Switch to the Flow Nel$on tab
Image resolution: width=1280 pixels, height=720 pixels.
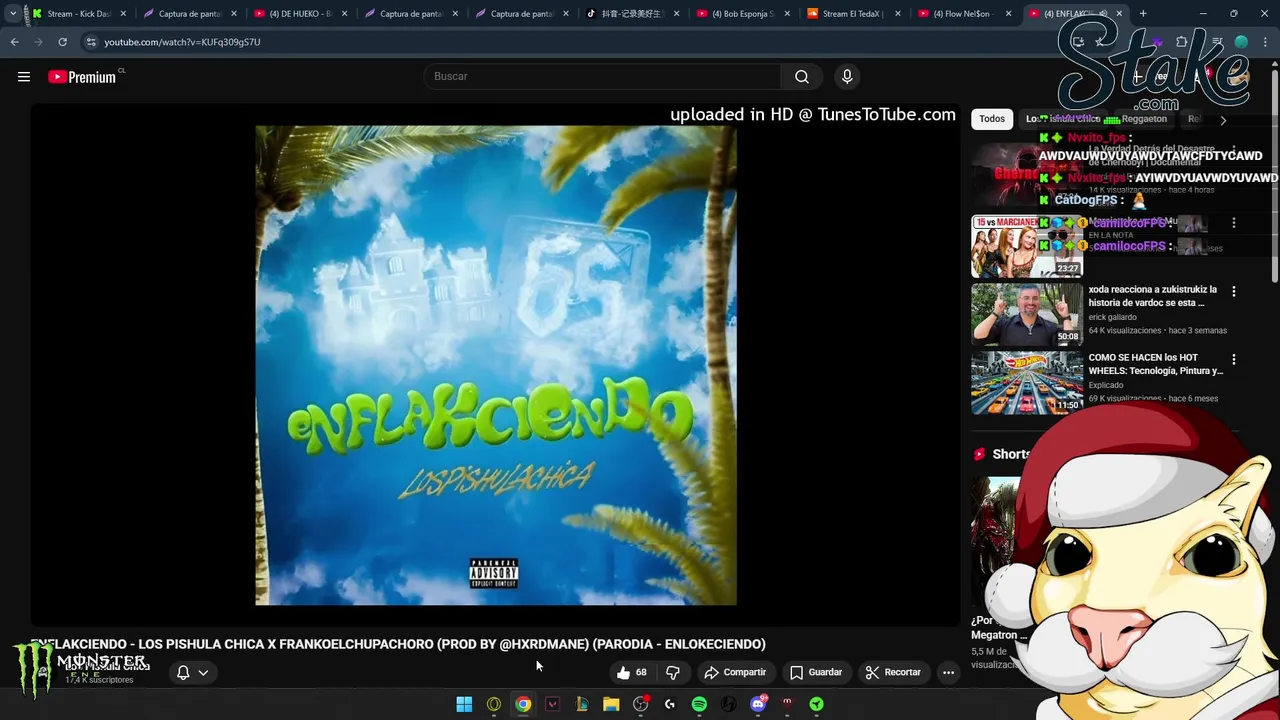point(963,14)
